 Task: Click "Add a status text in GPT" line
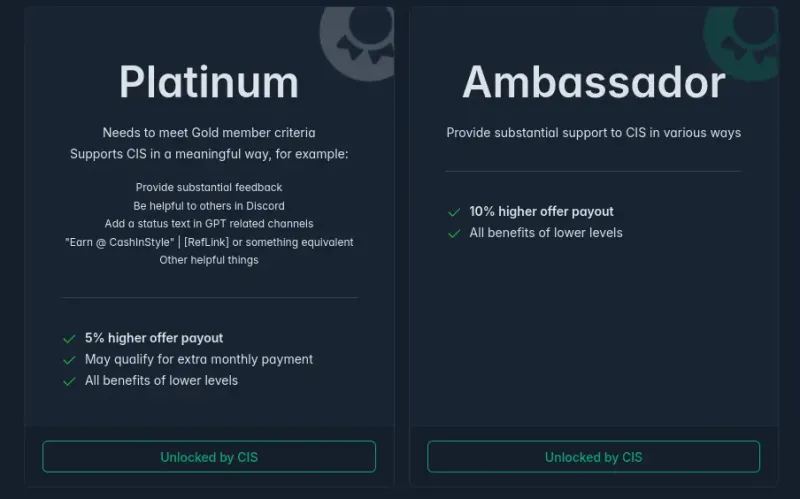[209, 224]
